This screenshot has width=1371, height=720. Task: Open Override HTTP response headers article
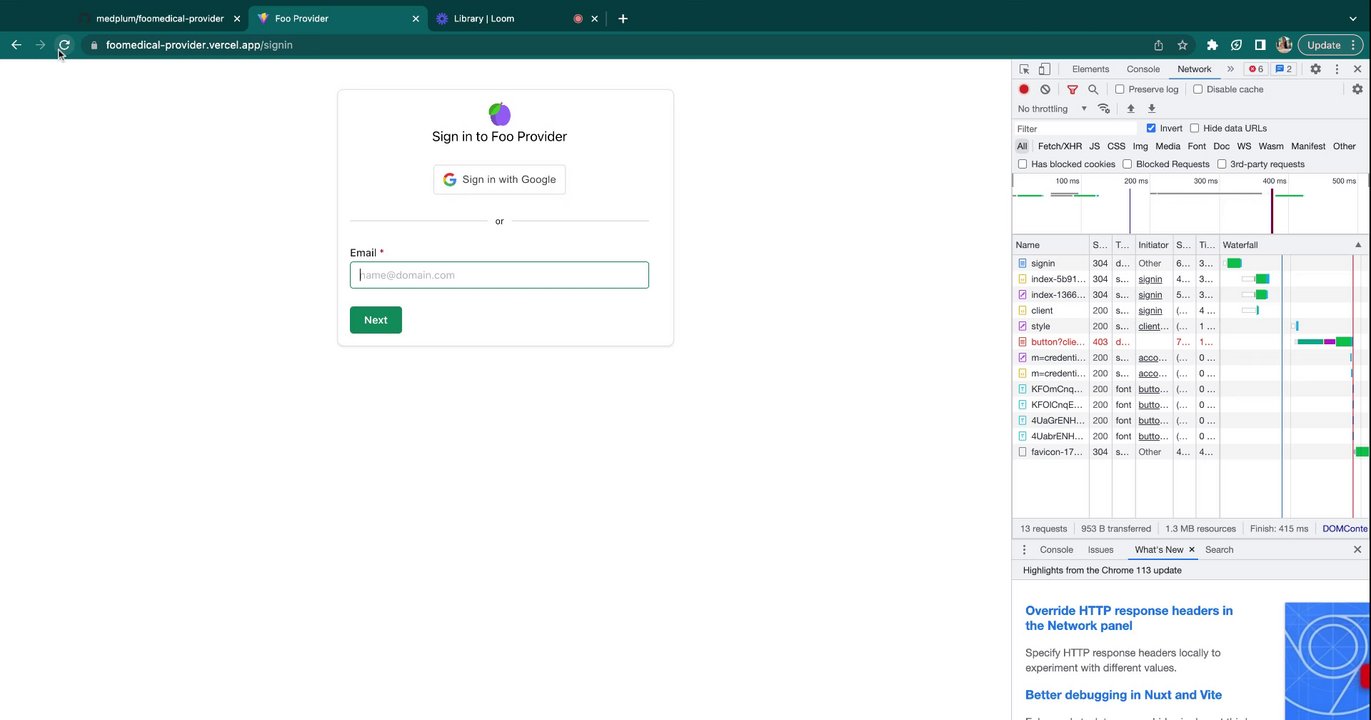pos(1129,618)
